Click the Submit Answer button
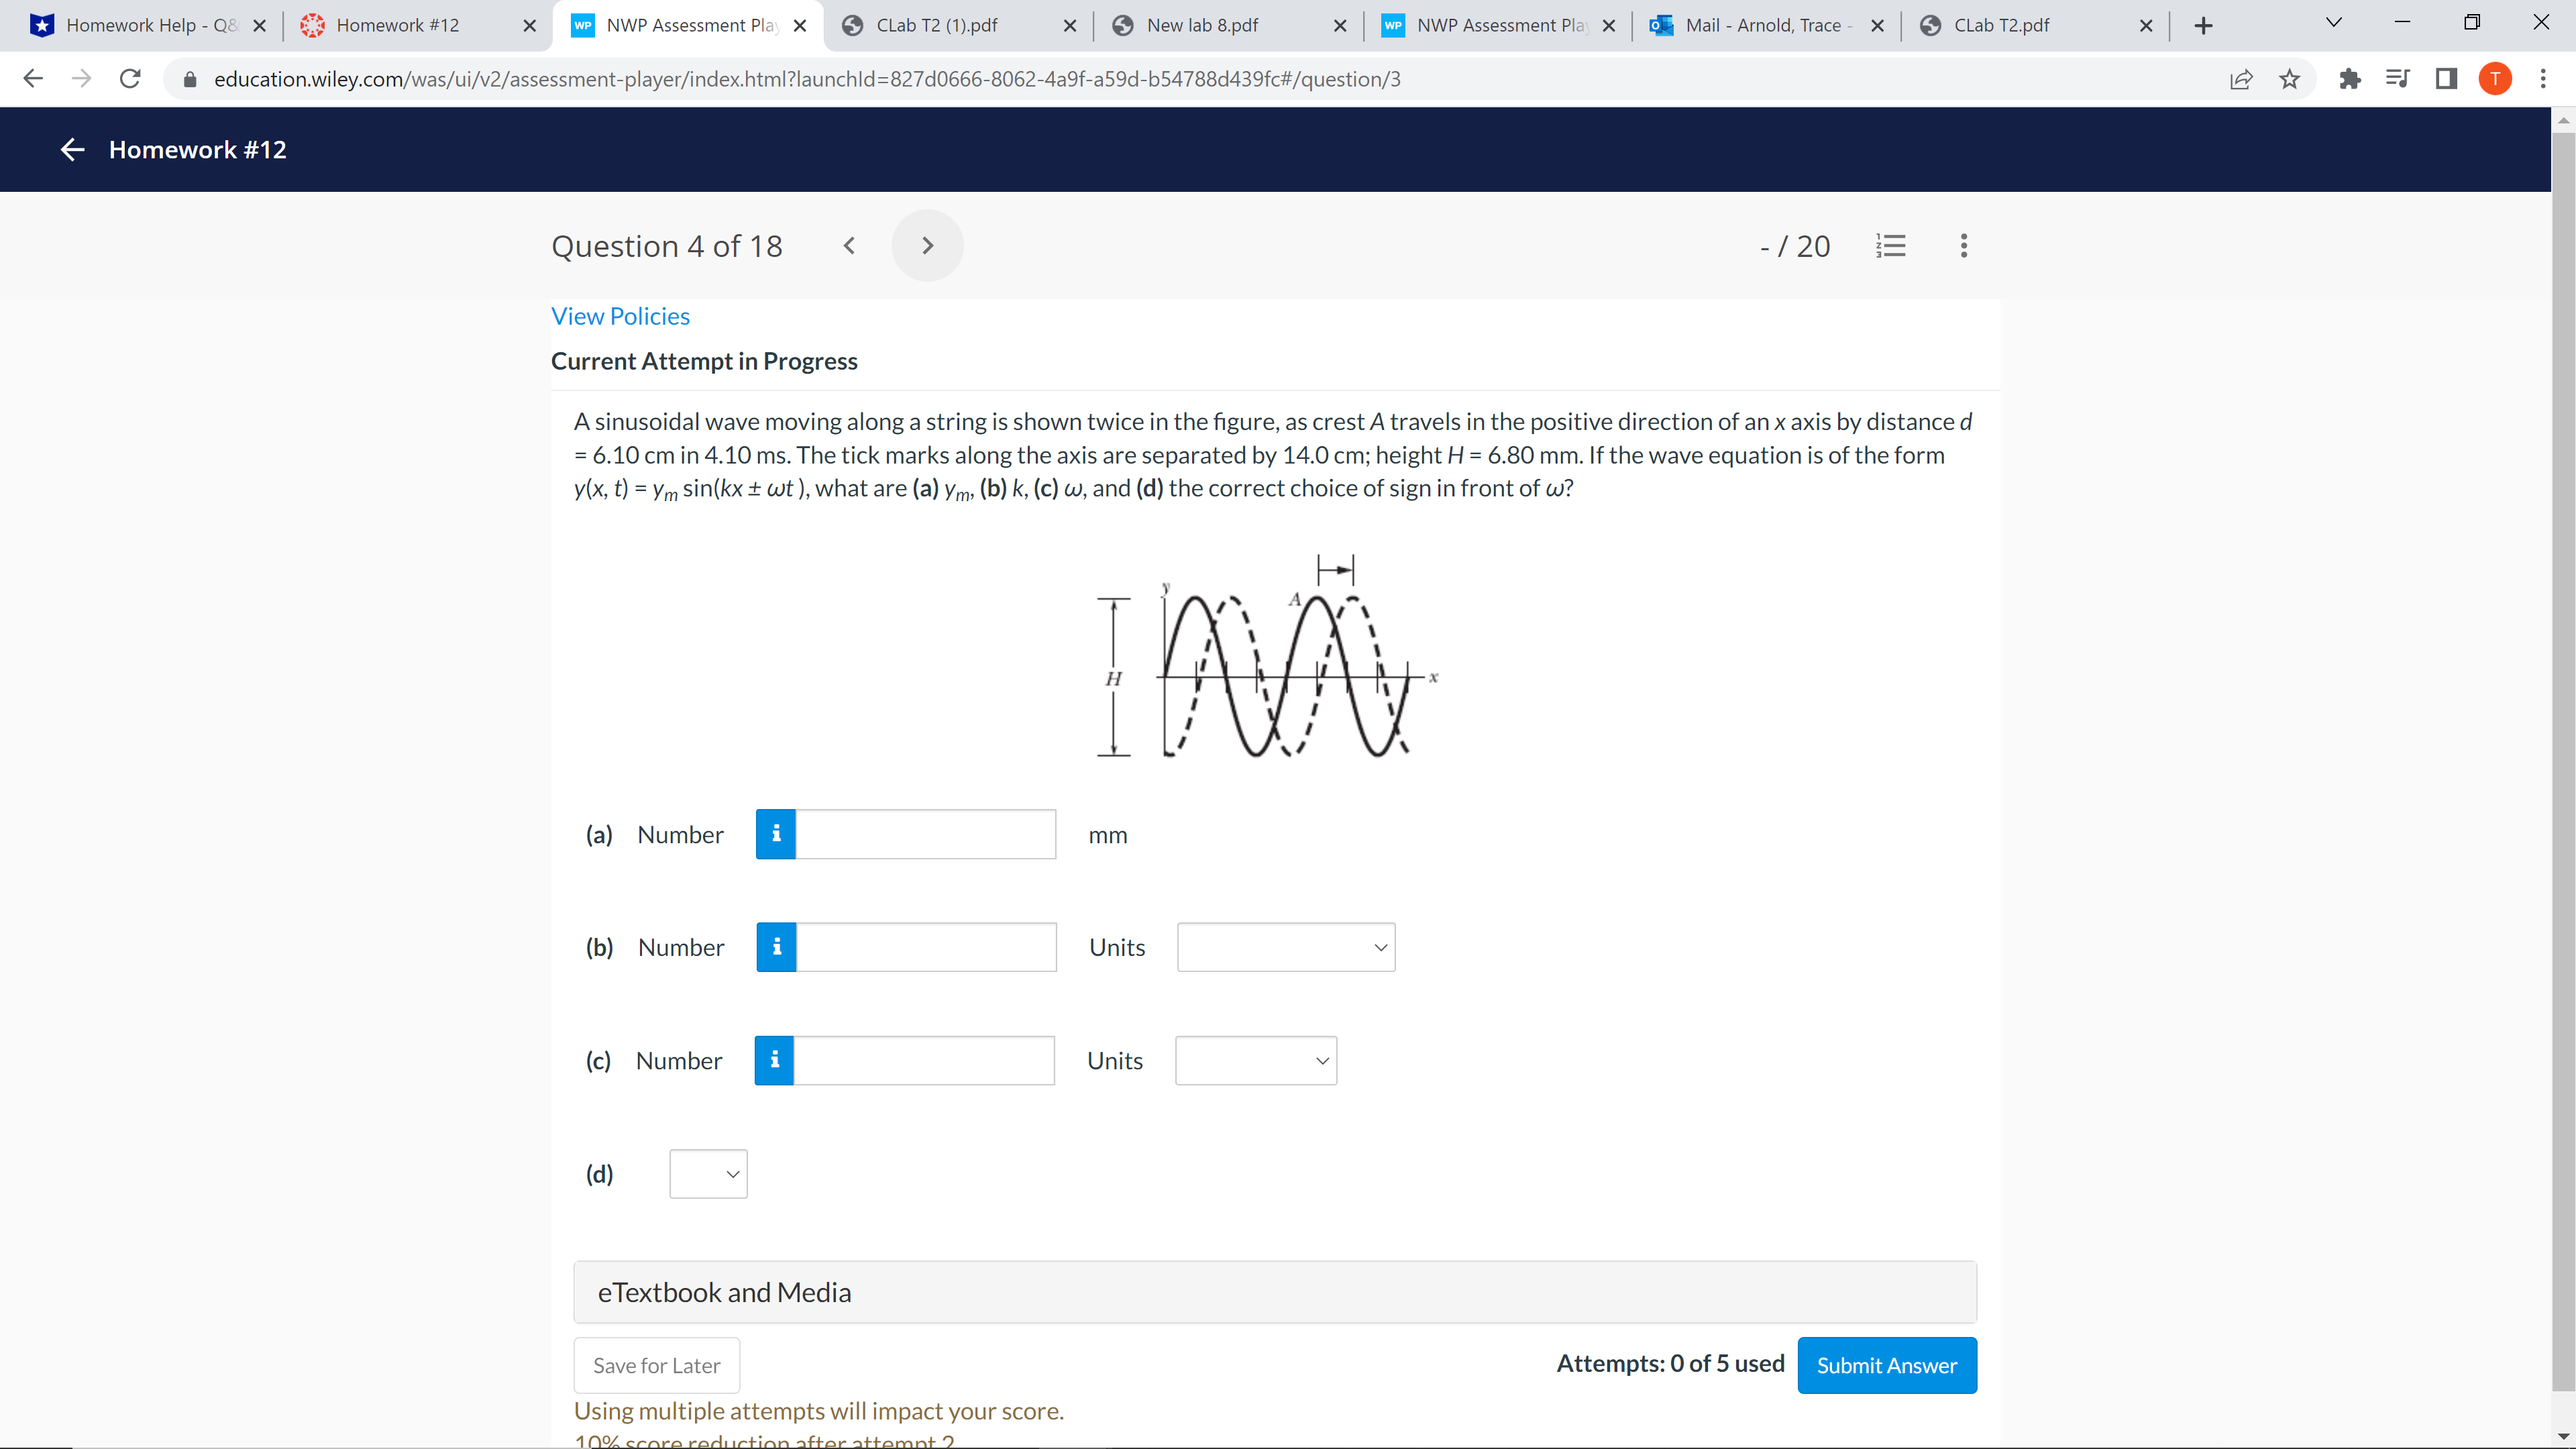The width and height of the screenshot is (2576, 1449). (x=1886, y=1365)
